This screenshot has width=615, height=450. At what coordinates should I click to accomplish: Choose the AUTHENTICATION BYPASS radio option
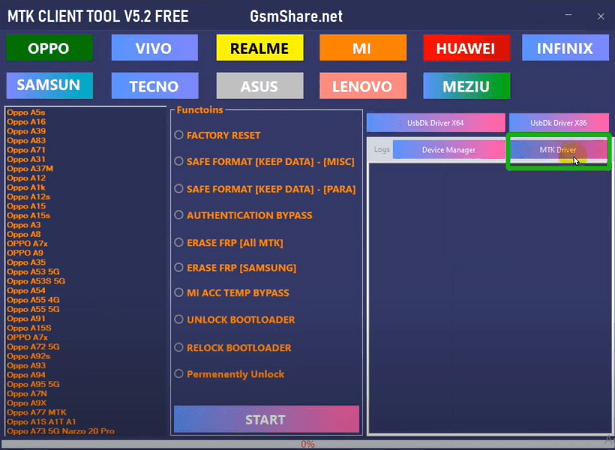click(179, 215)
